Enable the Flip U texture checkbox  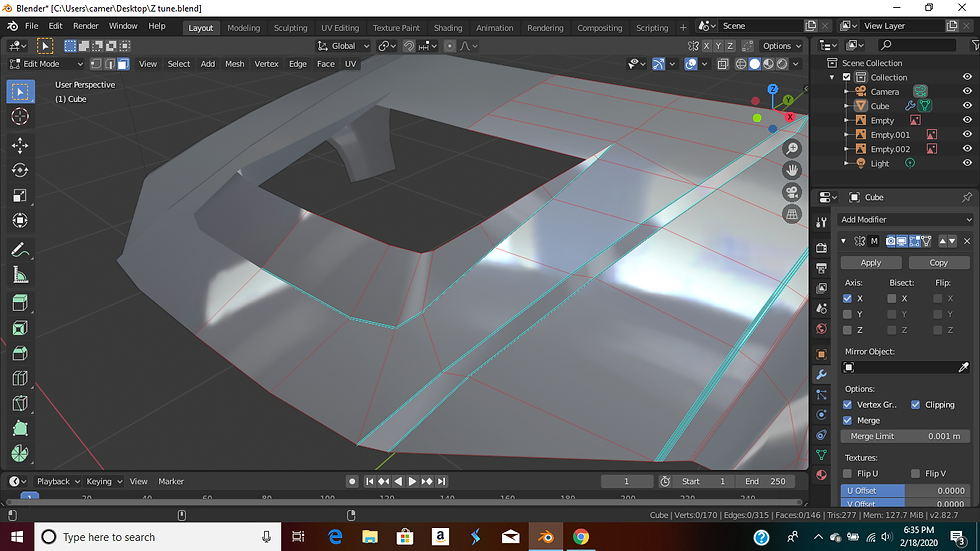(848, 474)
